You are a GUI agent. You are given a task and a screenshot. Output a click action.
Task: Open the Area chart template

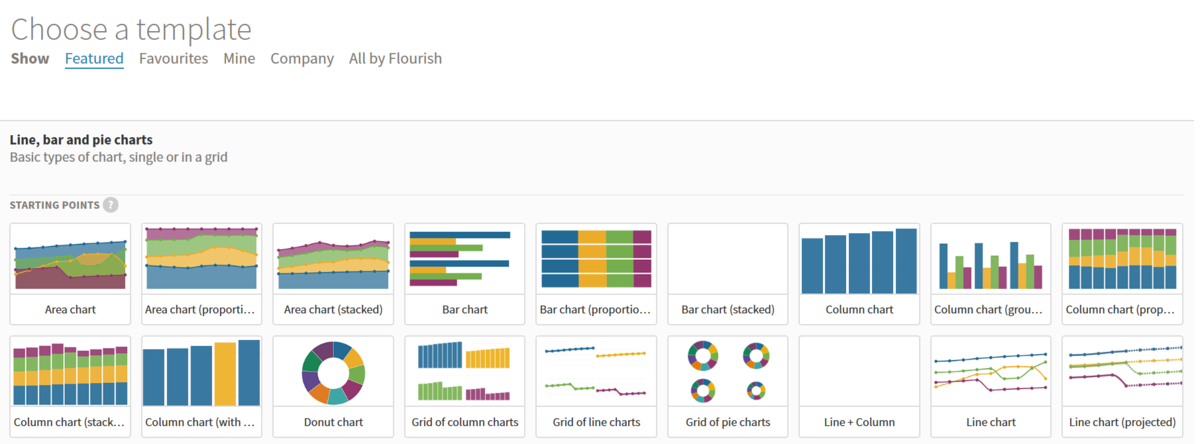tap(70, 273)
